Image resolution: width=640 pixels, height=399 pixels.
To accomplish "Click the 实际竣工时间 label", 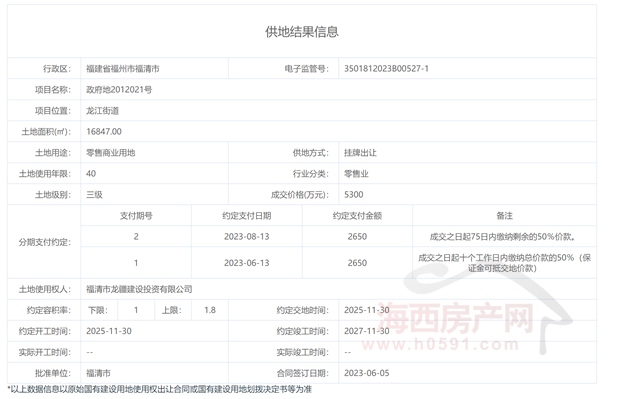I will [x=302, y=352].
